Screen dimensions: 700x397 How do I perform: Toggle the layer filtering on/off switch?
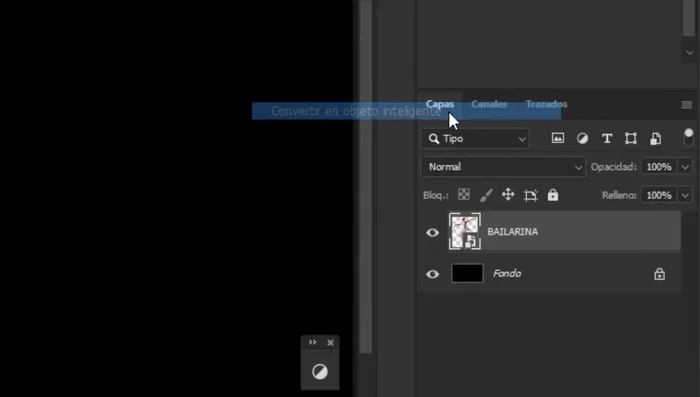point(688,137)
